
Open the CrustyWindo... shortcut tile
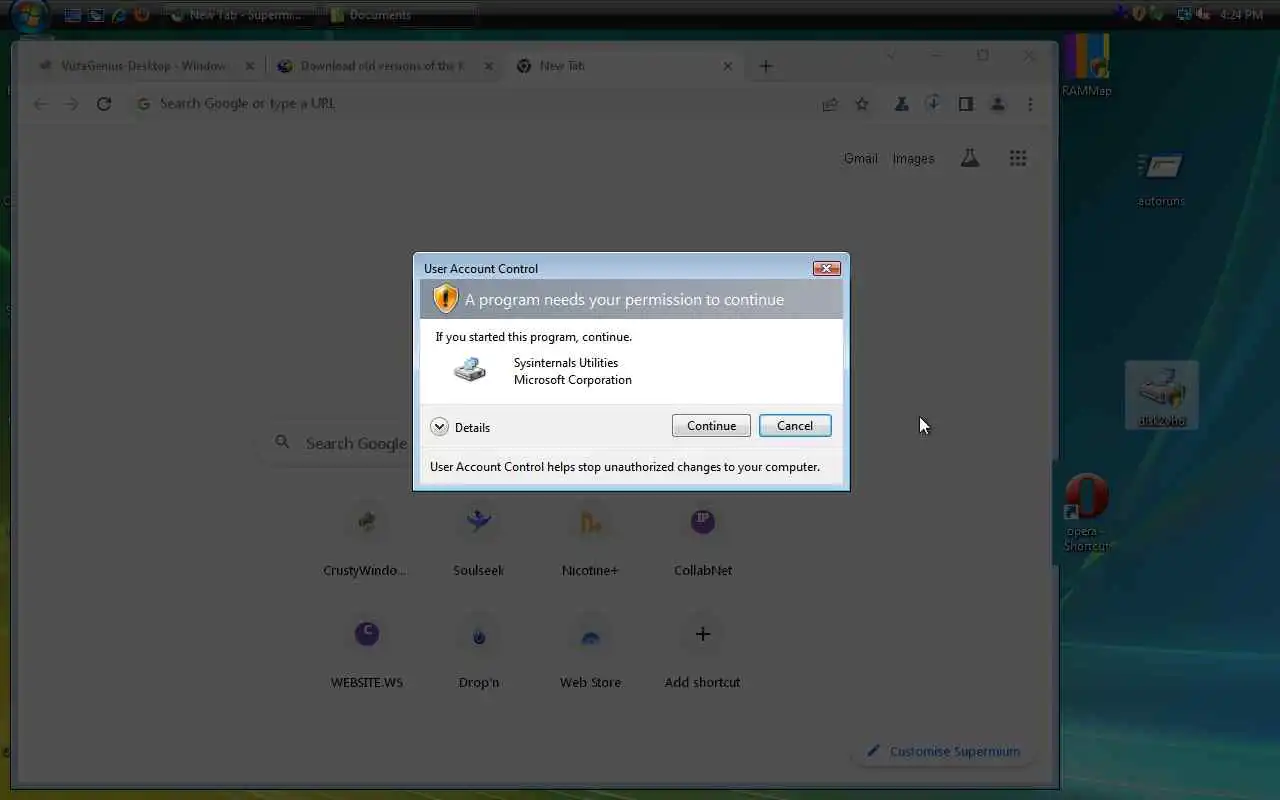click(x=366, y=540)
